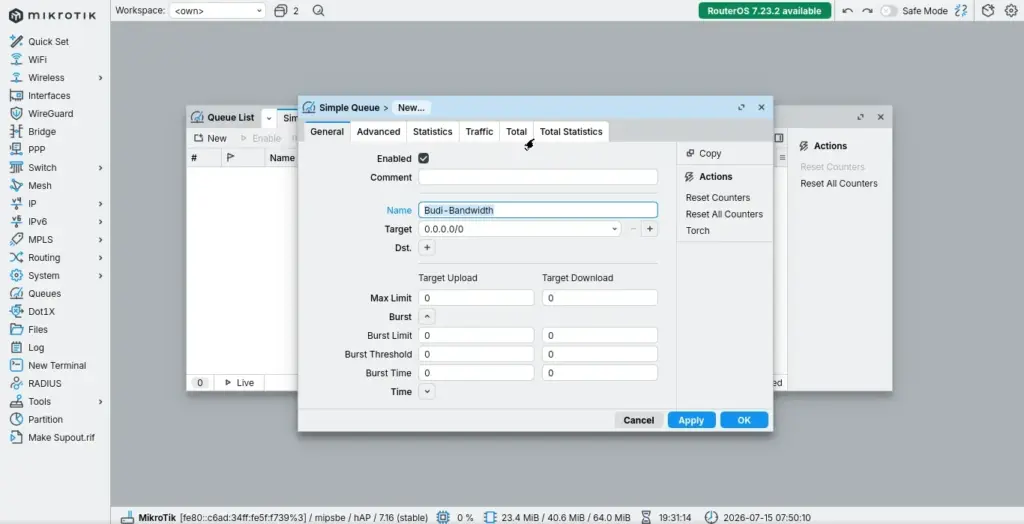Click the workspace search magnifier icon
1024x524 pixels.
pyautogui.click(x=318, y=10)
